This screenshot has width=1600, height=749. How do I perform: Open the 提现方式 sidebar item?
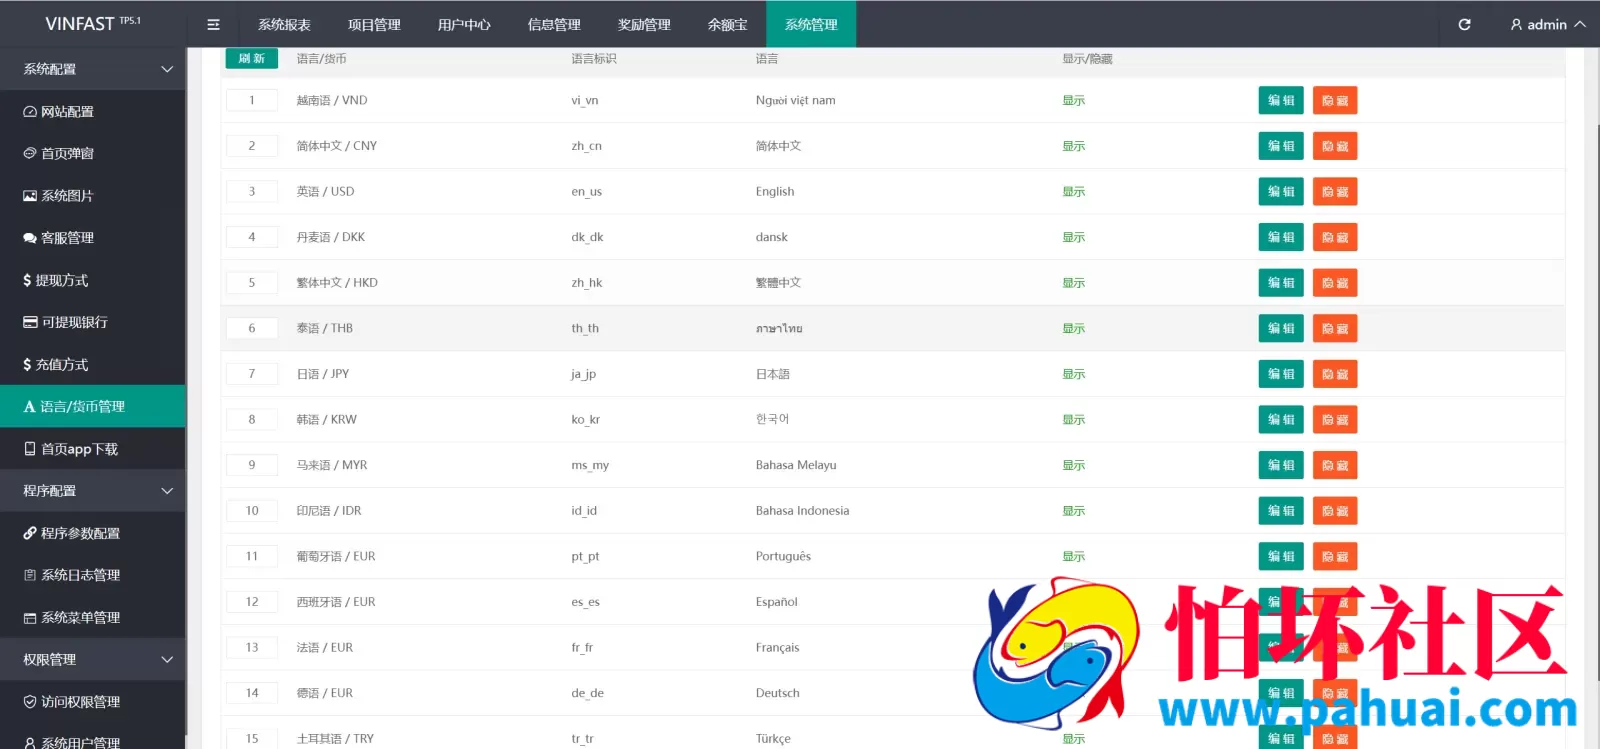[x=93, y=280]
